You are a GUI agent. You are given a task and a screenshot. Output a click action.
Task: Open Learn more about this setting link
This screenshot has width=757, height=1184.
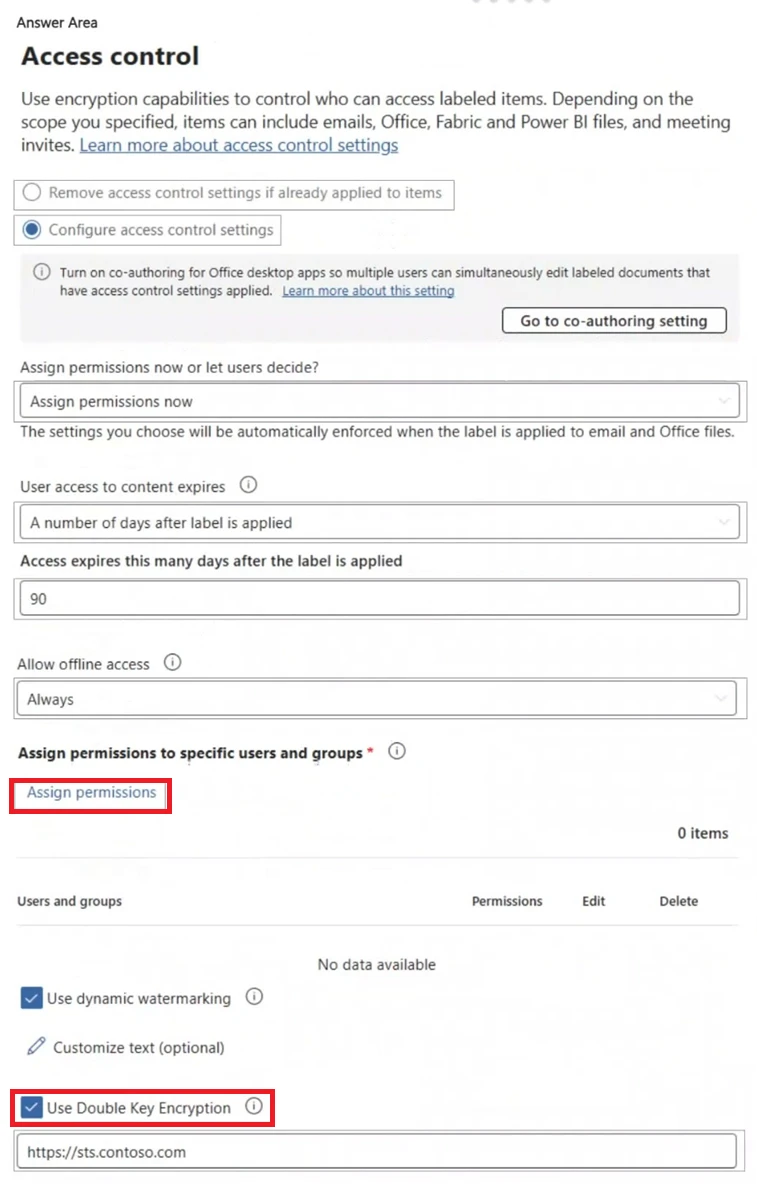click(x=368, y=291)
